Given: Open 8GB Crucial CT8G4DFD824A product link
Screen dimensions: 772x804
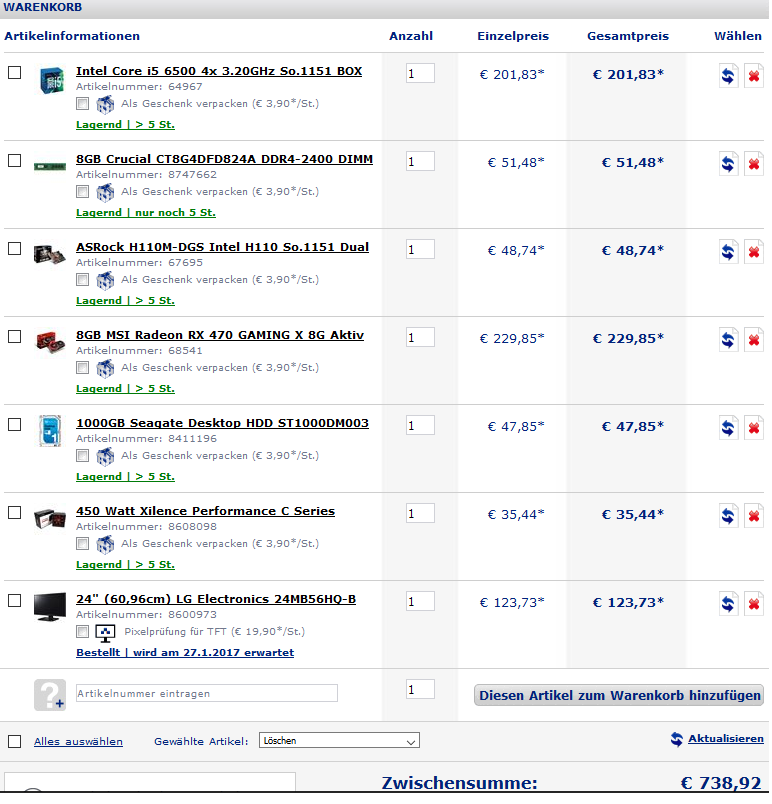Looking at the screenshot, I should 225,159.
